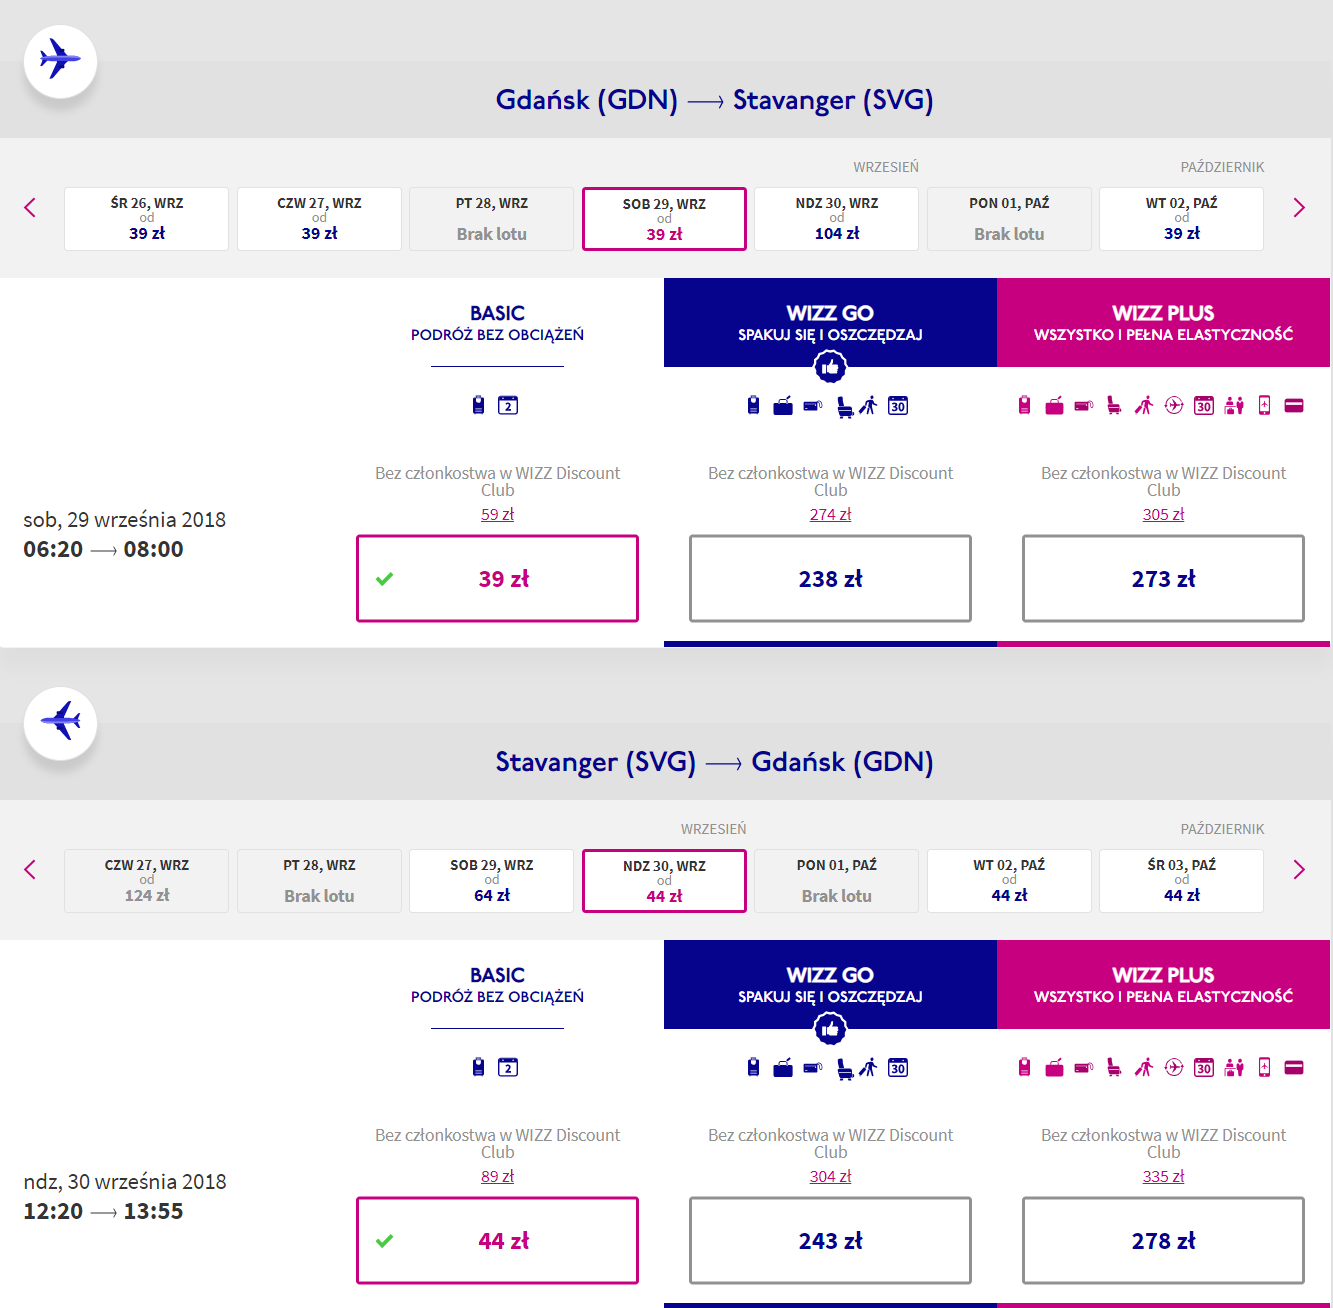Select return date ŚR 03, PAŹ
Image resolution: width=1333 pixels, height=1308 pixels.
pyautogui.click(x=1182, y=880)
